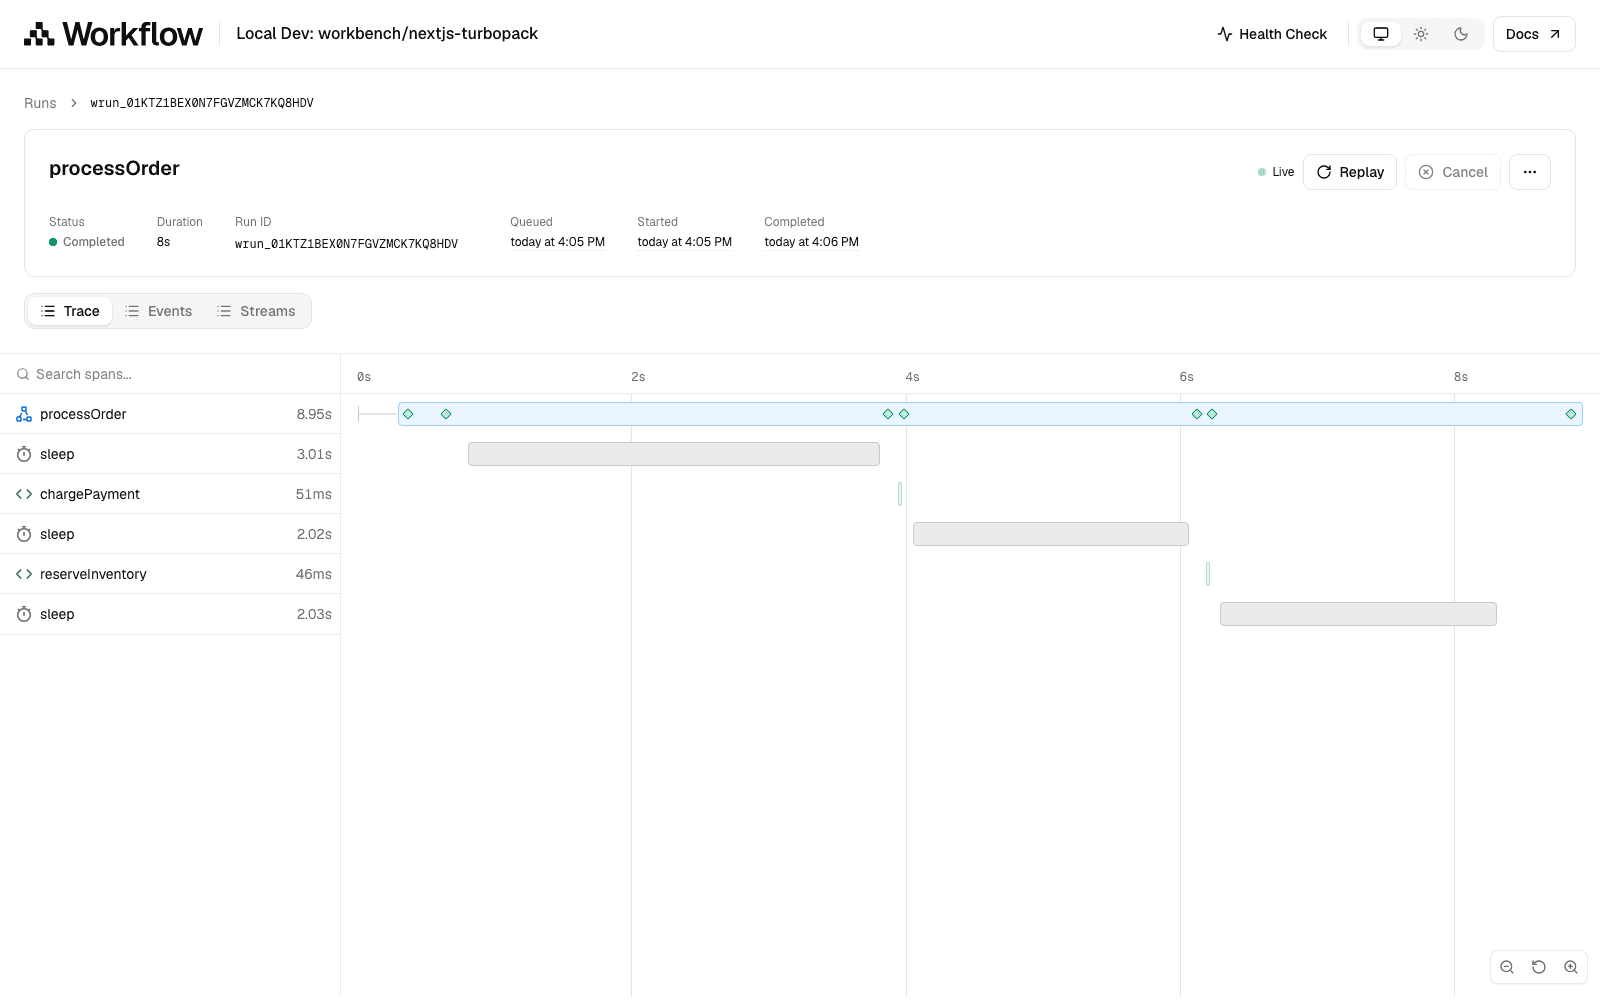Open the Docs link

1534,34
